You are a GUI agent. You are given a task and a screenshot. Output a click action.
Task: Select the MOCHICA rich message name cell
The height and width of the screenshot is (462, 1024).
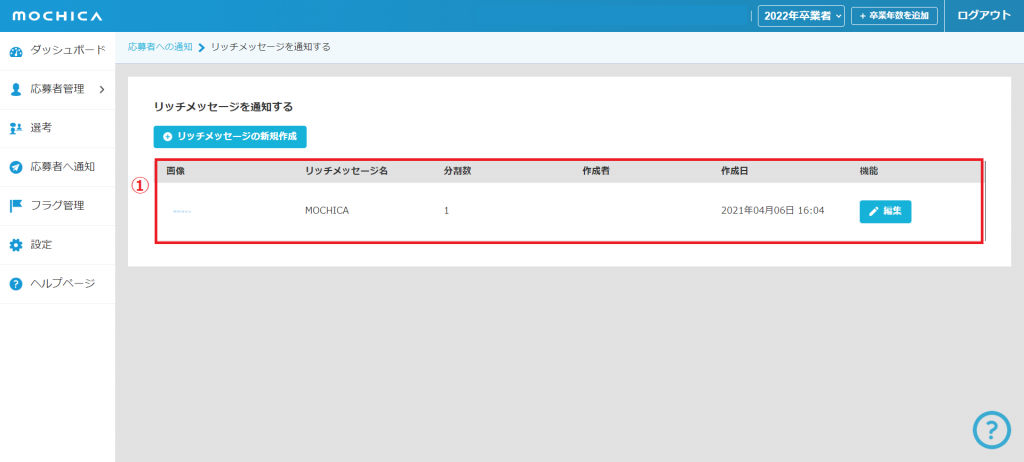coord(327,211)
